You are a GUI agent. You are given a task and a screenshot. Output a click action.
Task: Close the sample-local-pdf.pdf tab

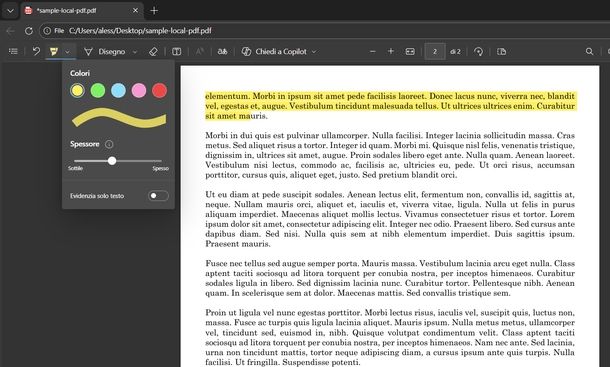coord(135,11)
